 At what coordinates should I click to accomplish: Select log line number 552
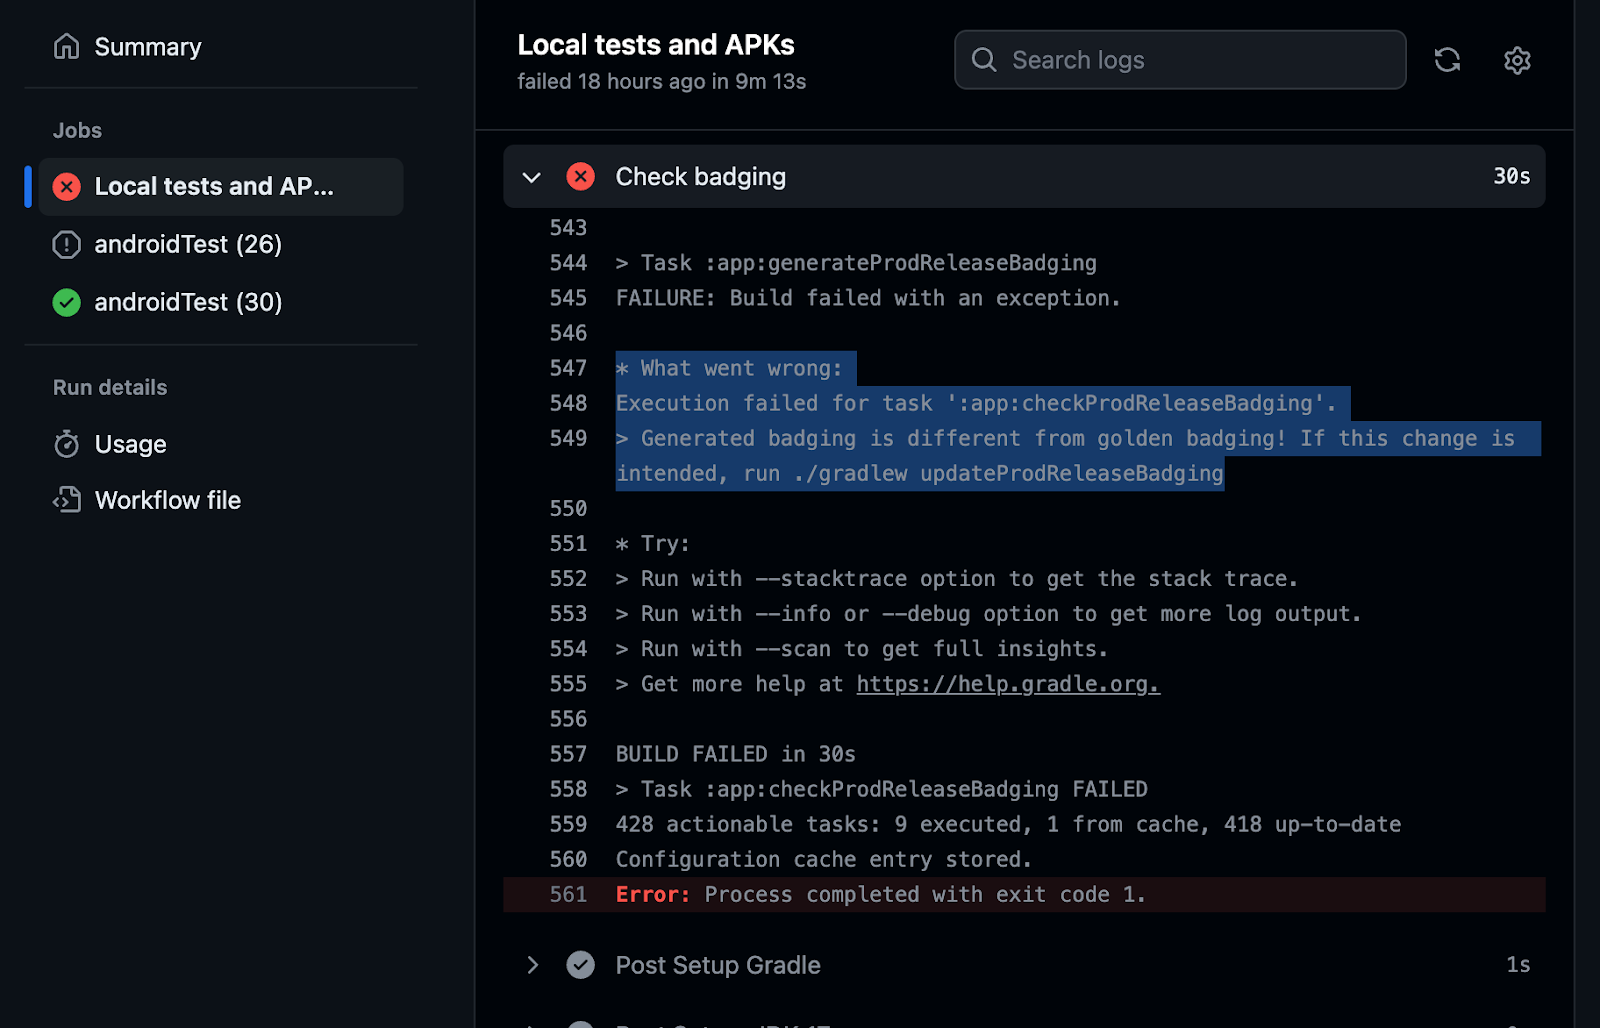(568, 579)
